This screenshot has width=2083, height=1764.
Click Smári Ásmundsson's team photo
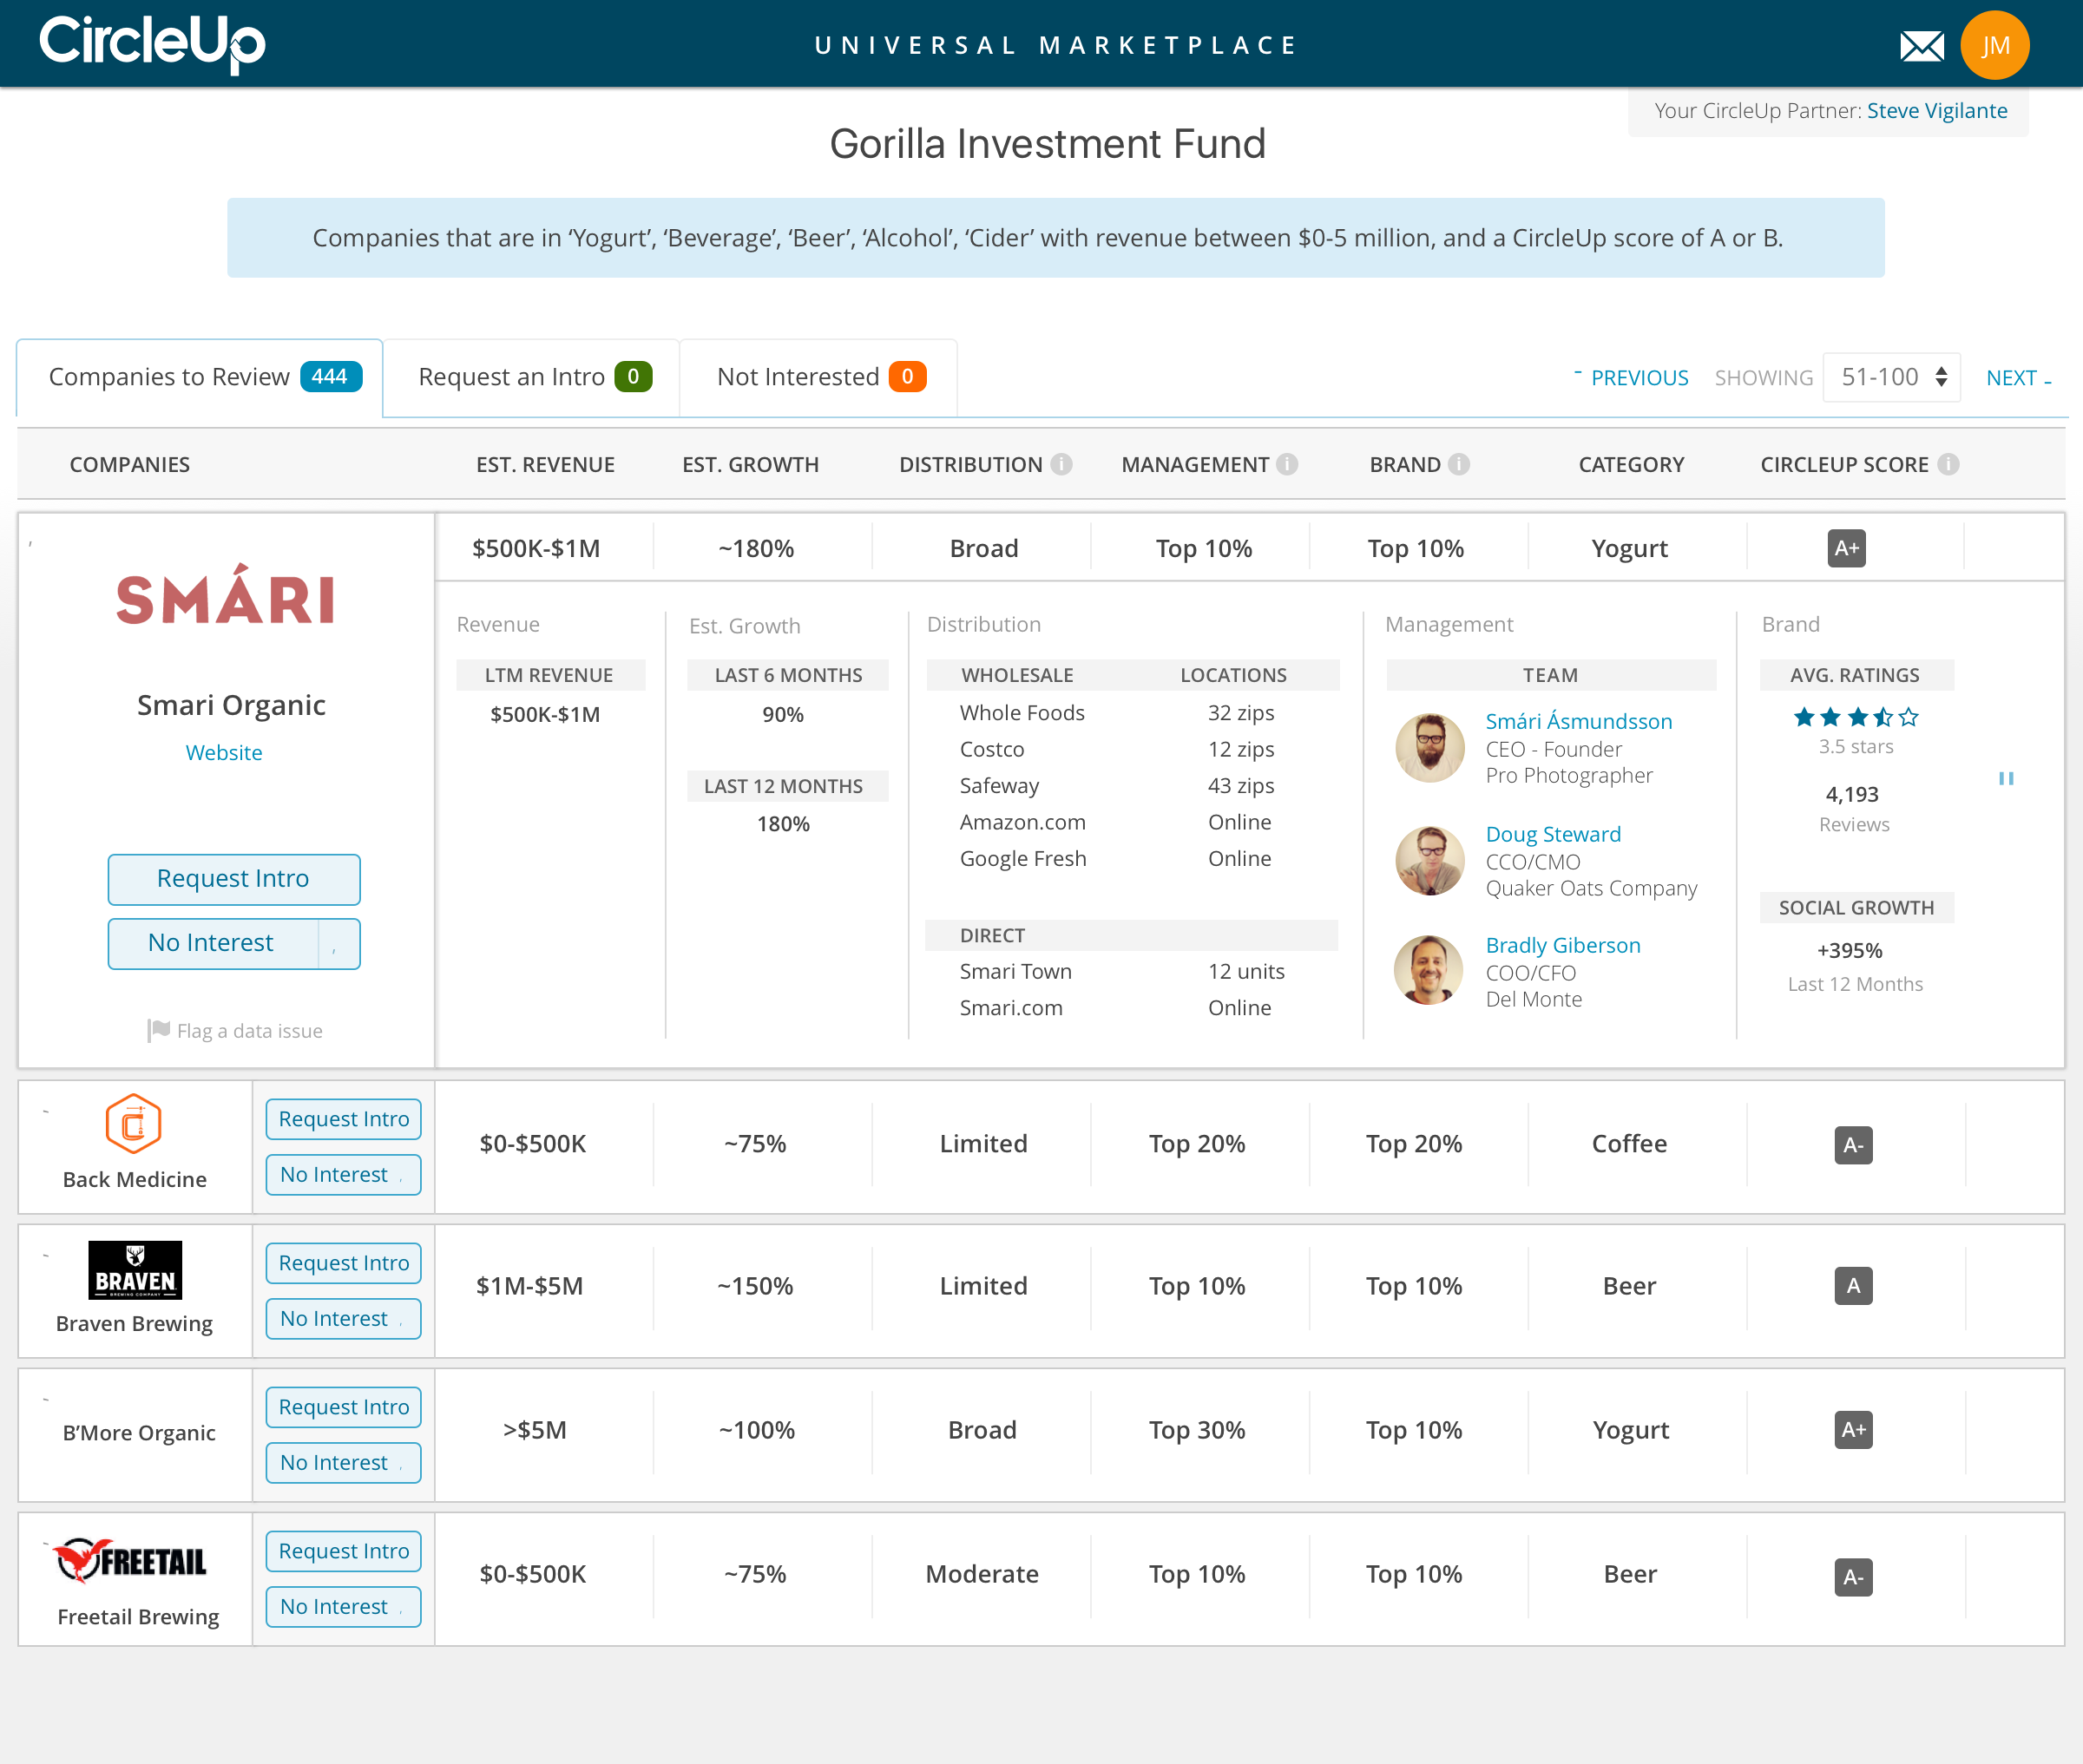tap(1429, 747)
